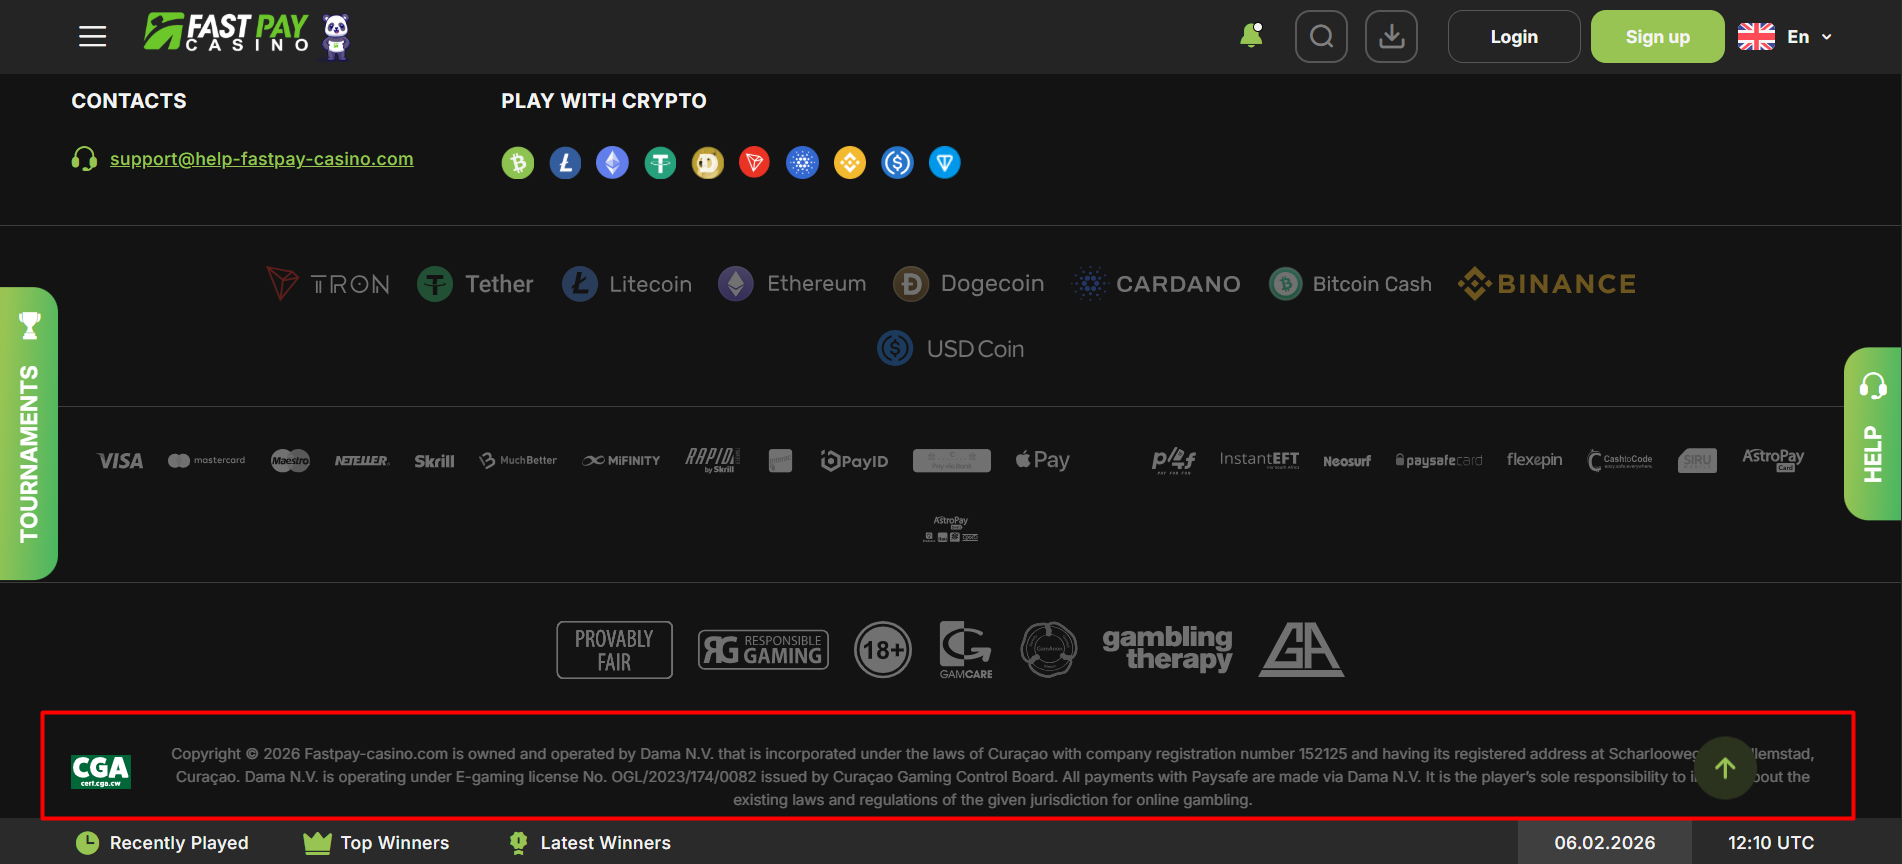
Task: Open the Top Winners tab
Action: point(376,843)
